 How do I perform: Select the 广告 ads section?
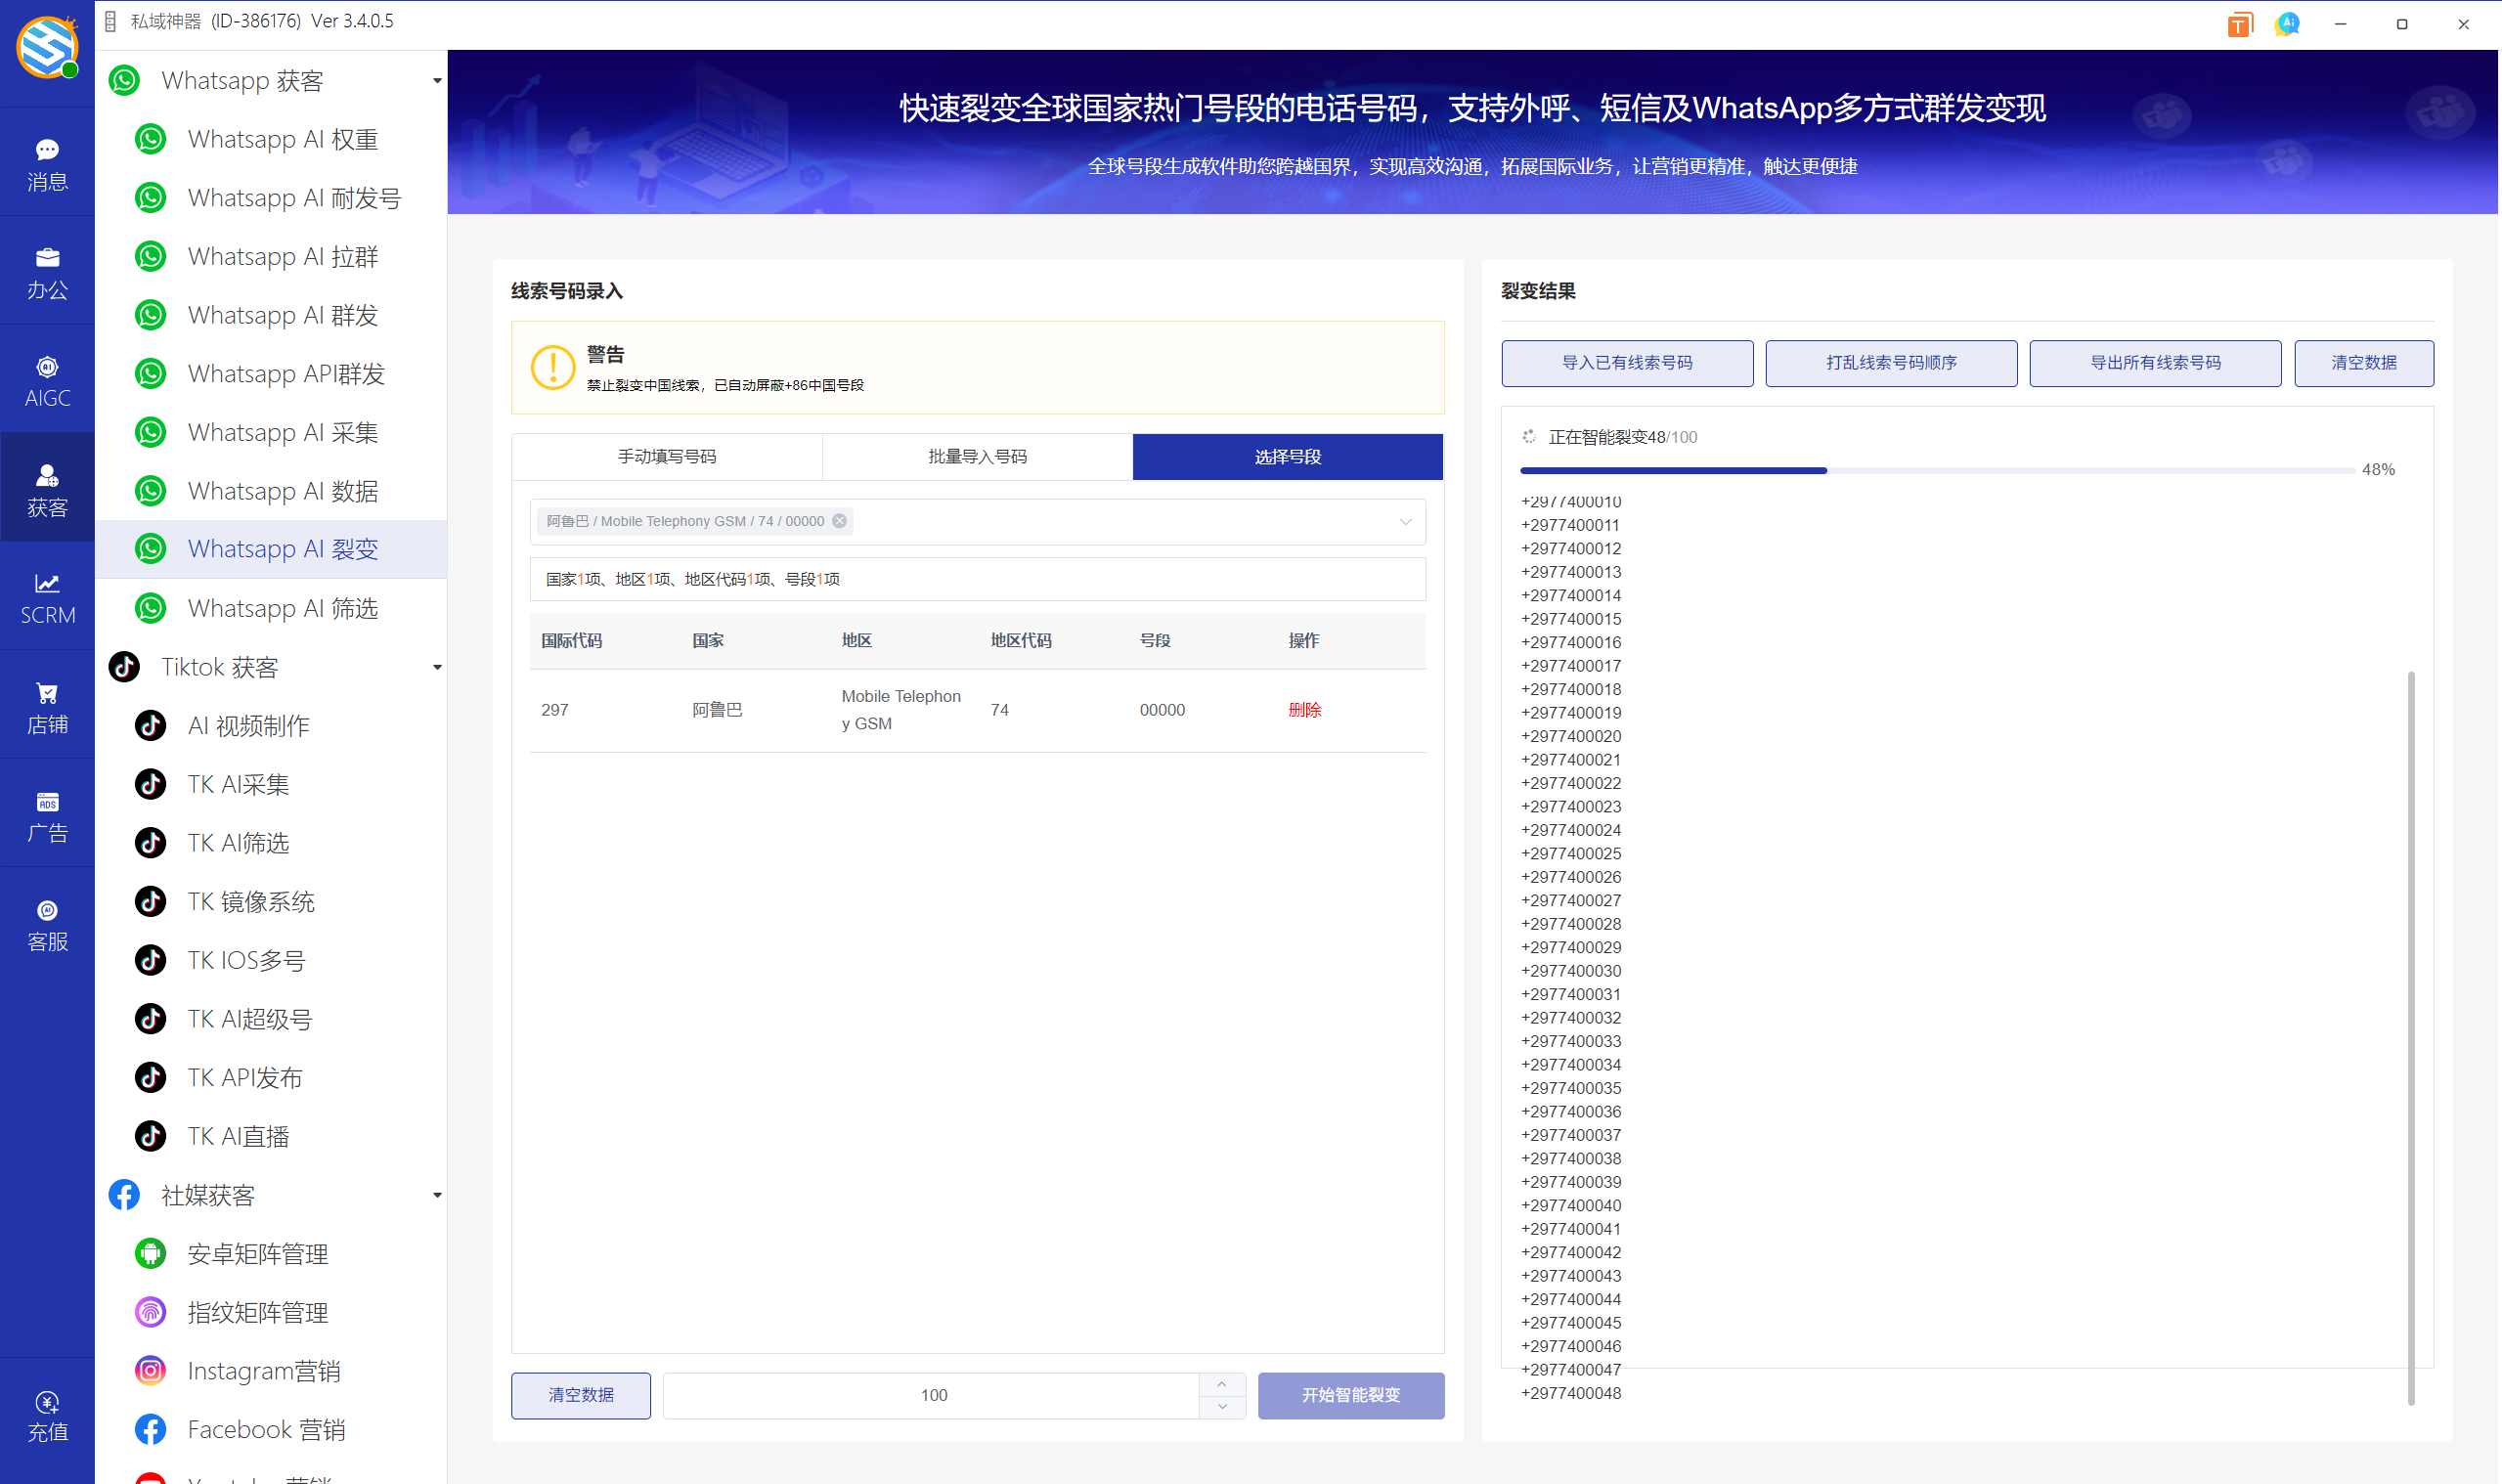tap(47, 813)
